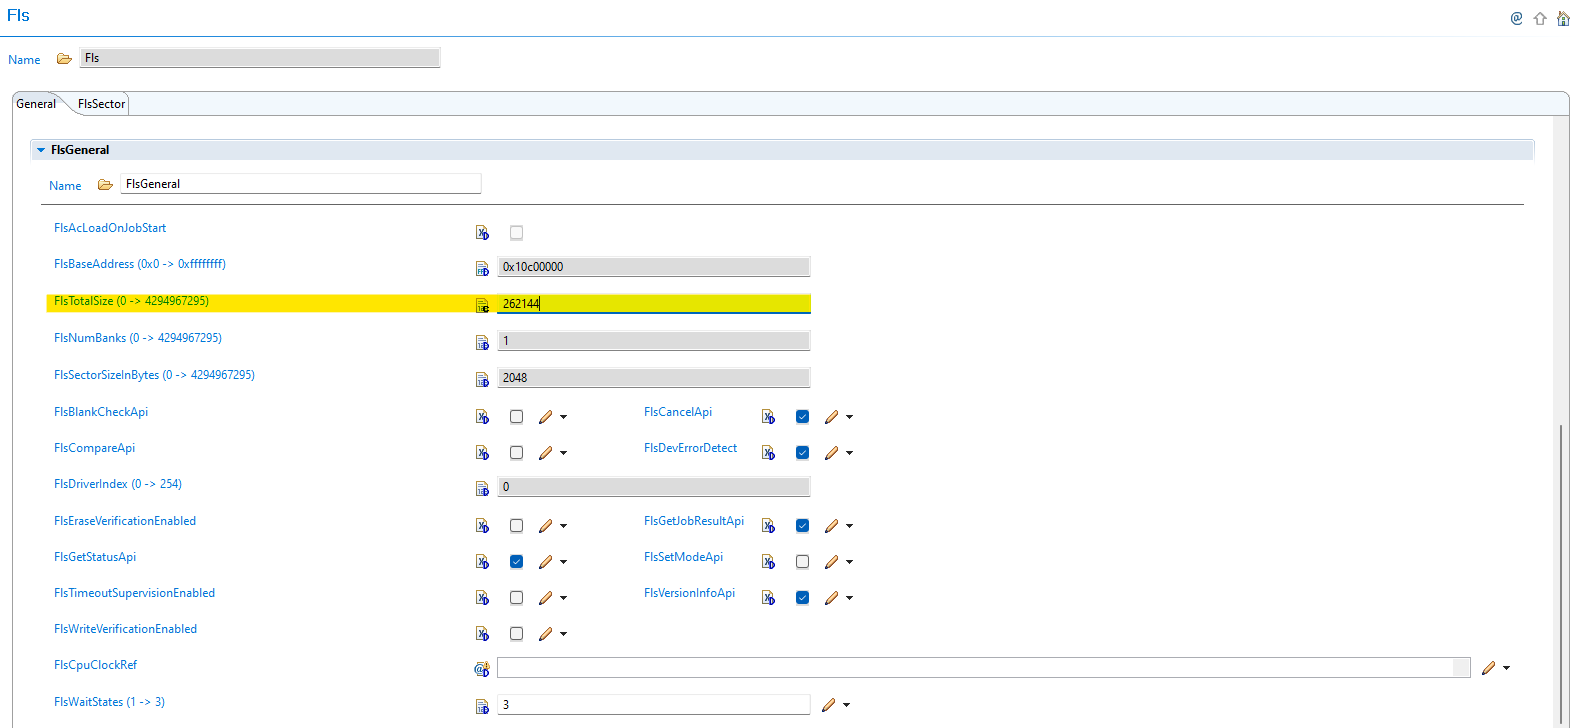The image size is (1580, 728).
Task: Click the vertical scrollbar on the right
Action: (1560, 570)
